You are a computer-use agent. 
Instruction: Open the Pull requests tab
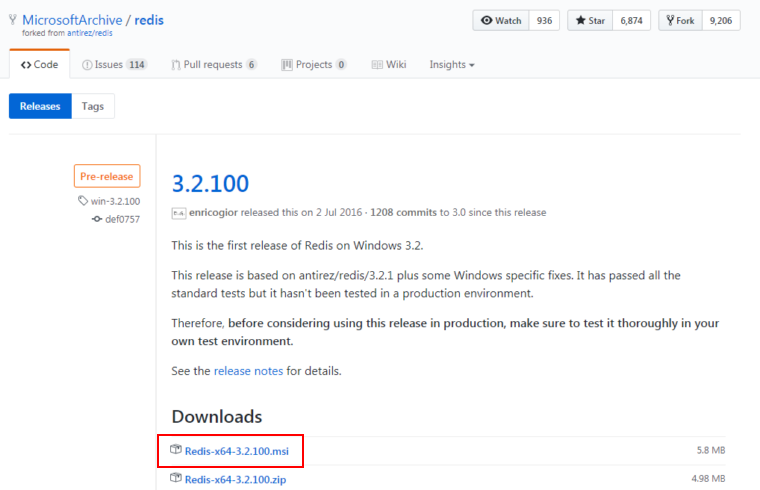coord(214,64)
